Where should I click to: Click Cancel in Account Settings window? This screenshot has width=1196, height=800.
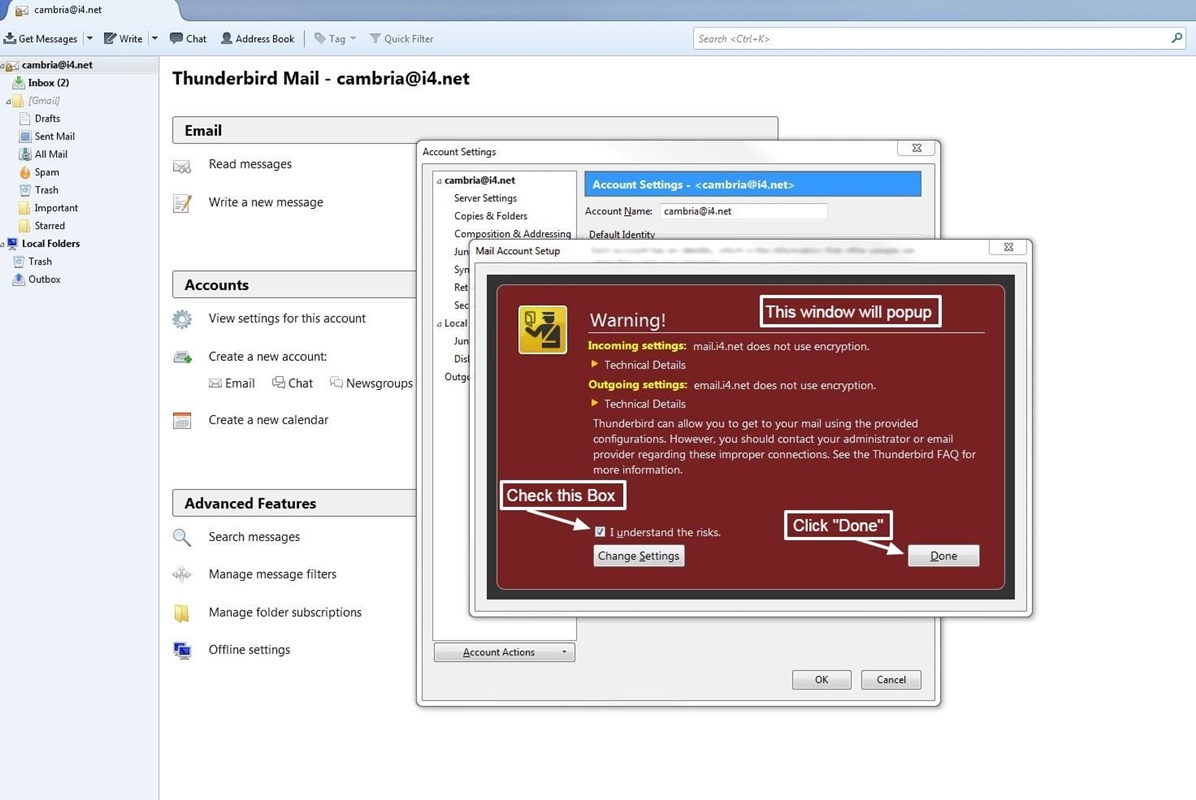891,680
